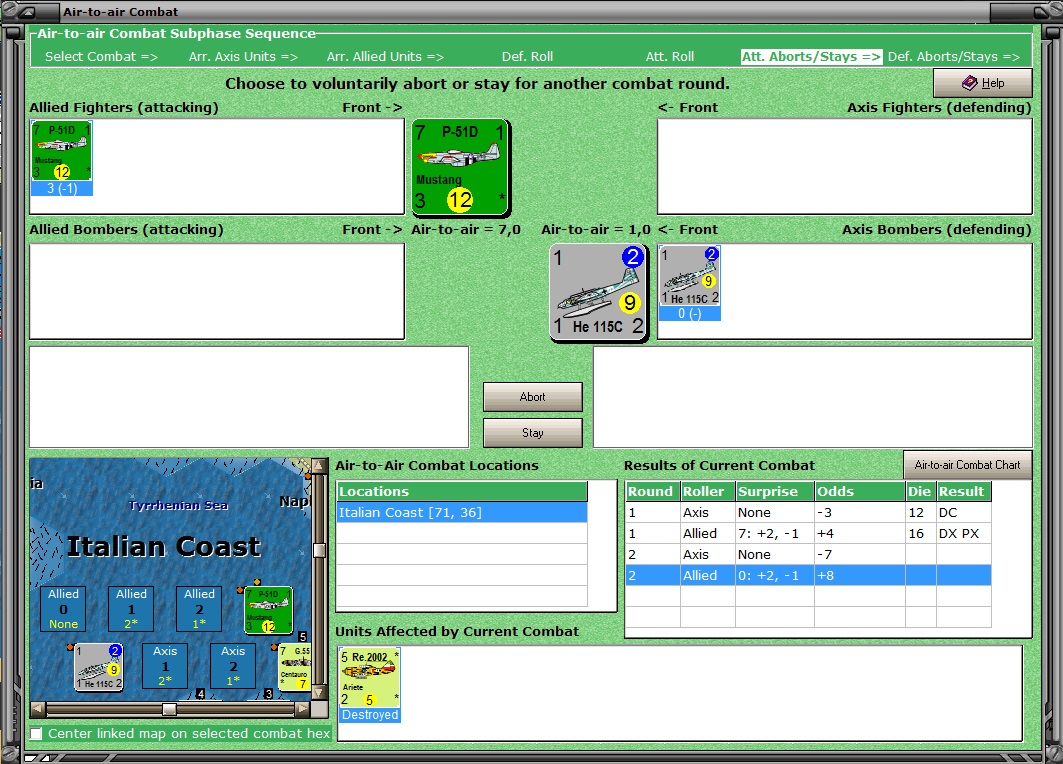Screen dimensions: 1063x764
Task: Click the minimap vertical scrollbar thumb
Action: coord(319,549)
